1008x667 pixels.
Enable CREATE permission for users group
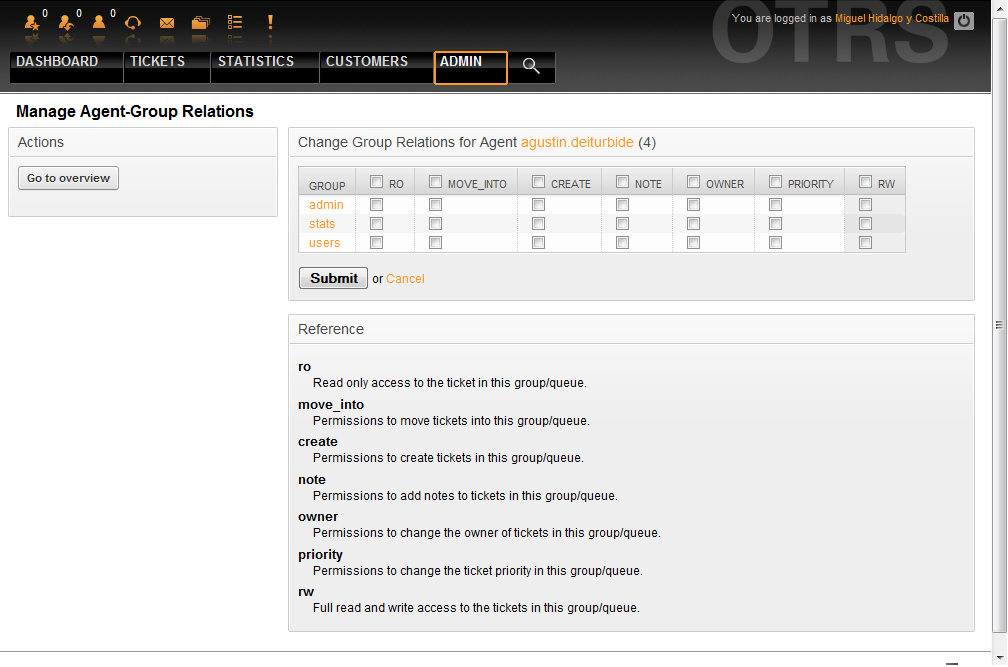tap(538, 242)
